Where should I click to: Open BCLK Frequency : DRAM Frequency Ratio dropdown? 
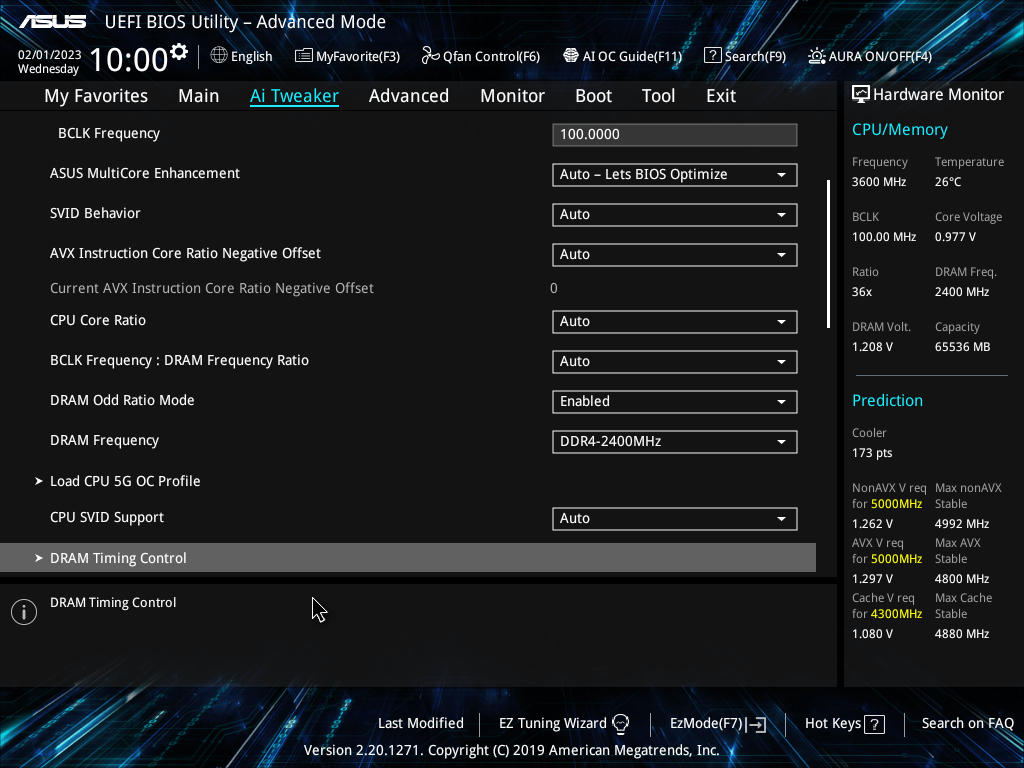pyautogui.click(x=675, y=361)
